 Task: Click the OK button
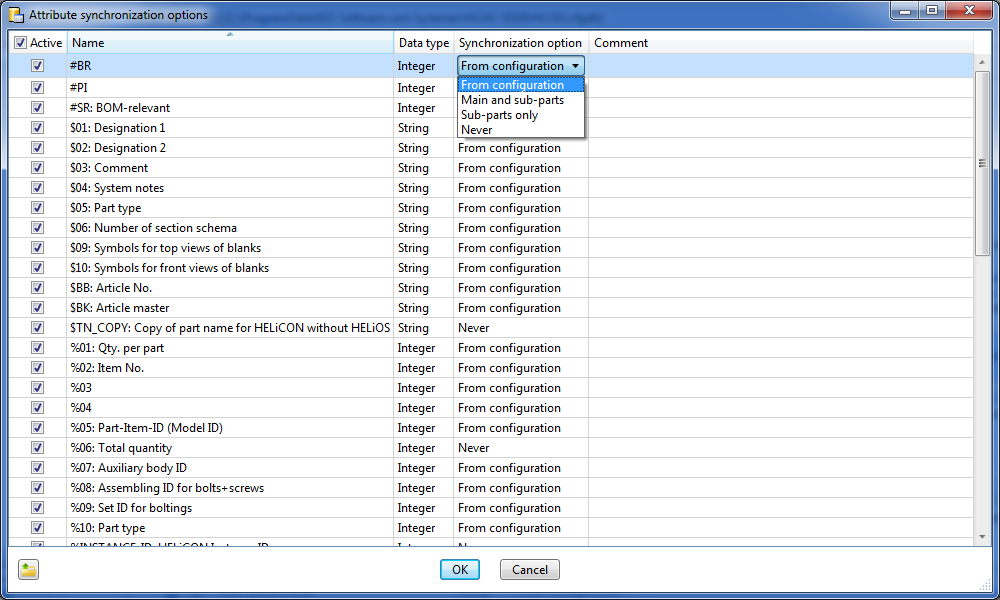(460, 569)
